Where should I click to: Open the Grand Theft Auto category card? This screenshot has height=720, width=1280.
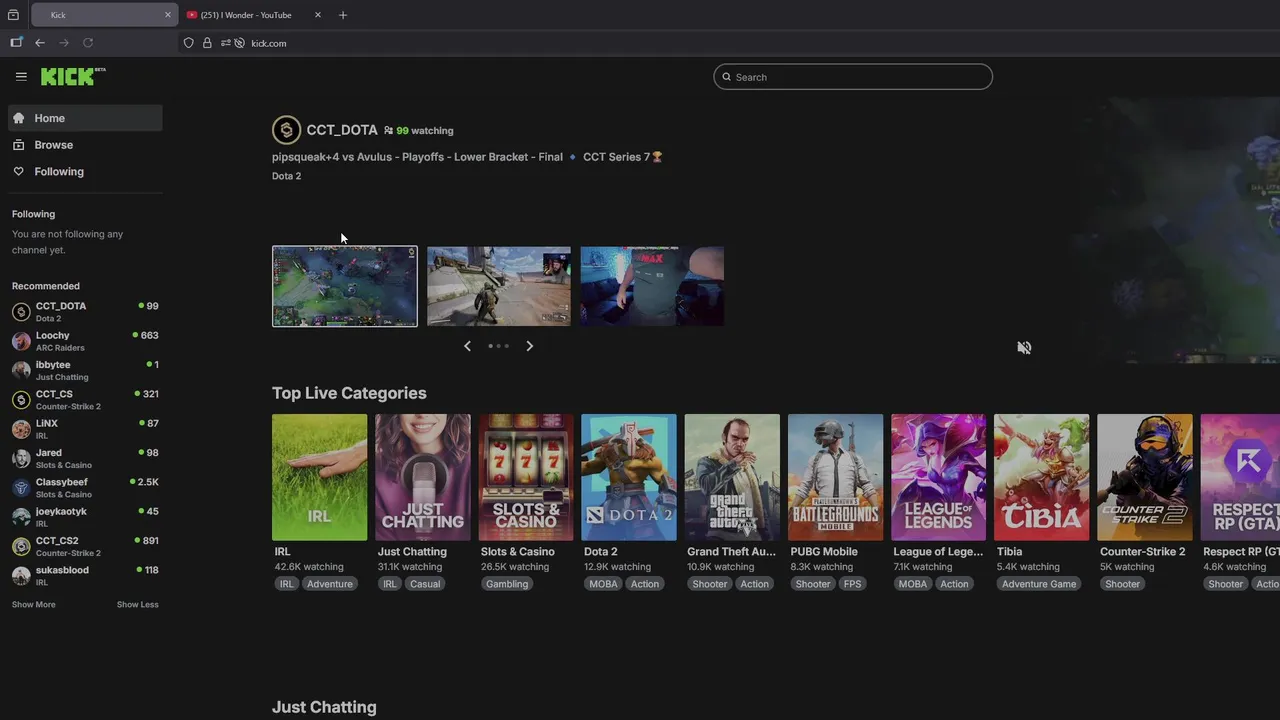coord(732,477)
